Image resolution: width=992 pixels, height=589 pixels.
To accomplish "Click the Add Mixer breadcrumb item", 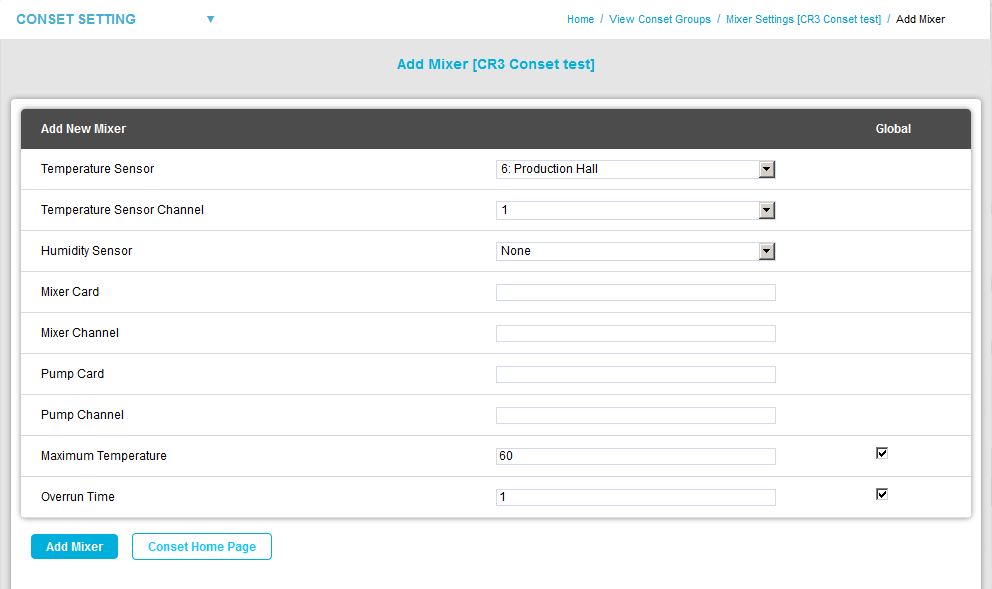I will tap(920, 19).
